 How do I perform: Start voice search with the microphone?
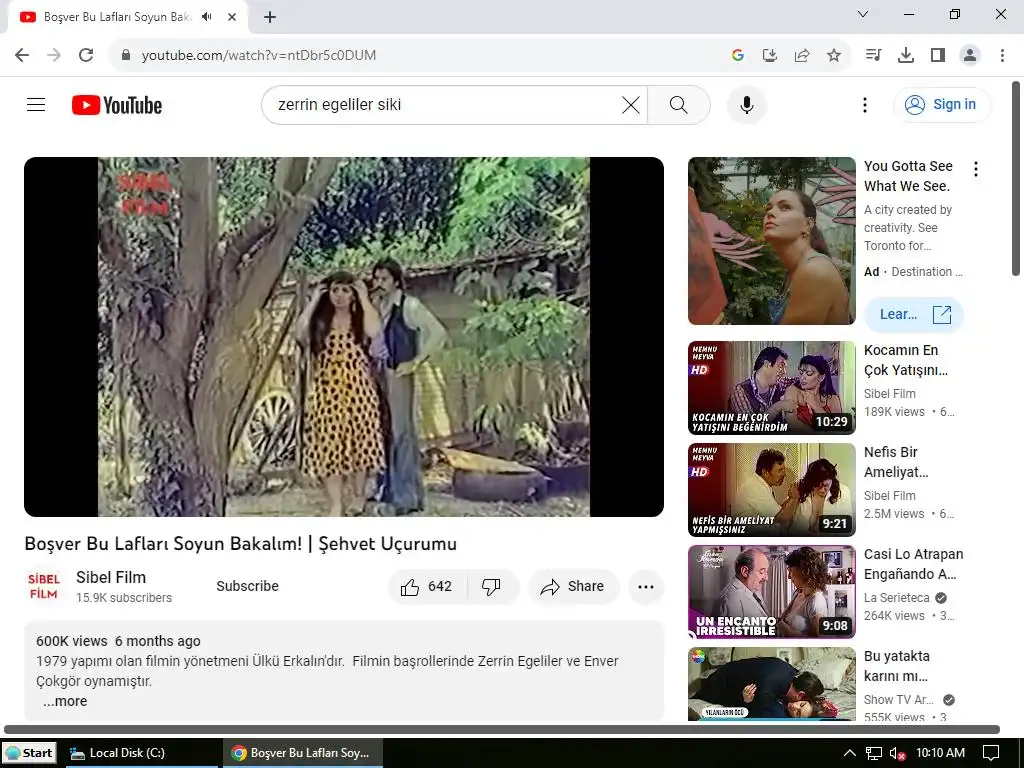pyautogui.click(x=746, y=104)
